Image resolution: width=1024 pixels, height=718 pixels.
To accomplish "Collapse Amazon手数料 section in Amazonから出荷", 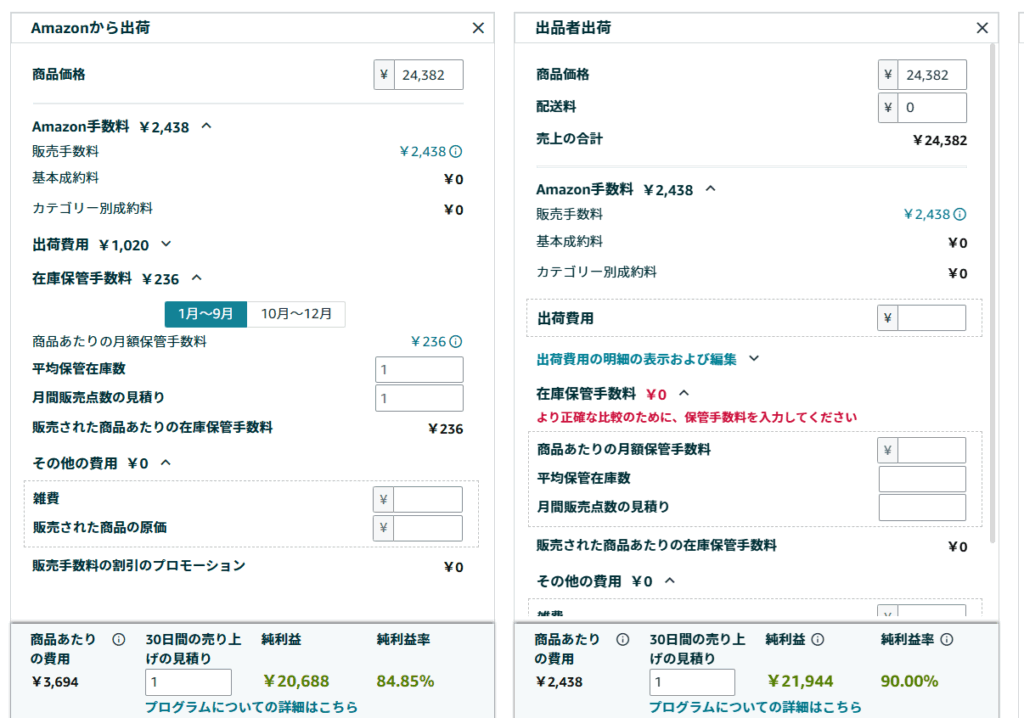I will click(207, 127).
